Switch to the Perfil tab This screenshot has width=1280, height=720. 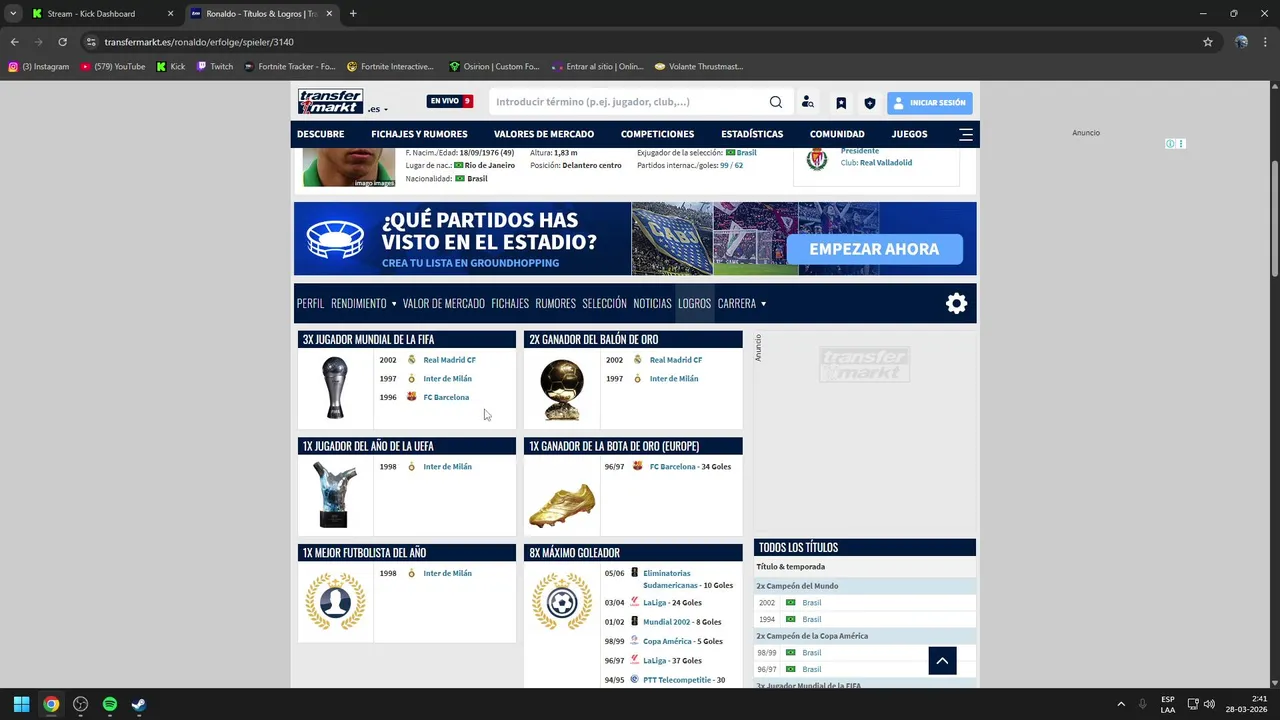click(310, 303)
